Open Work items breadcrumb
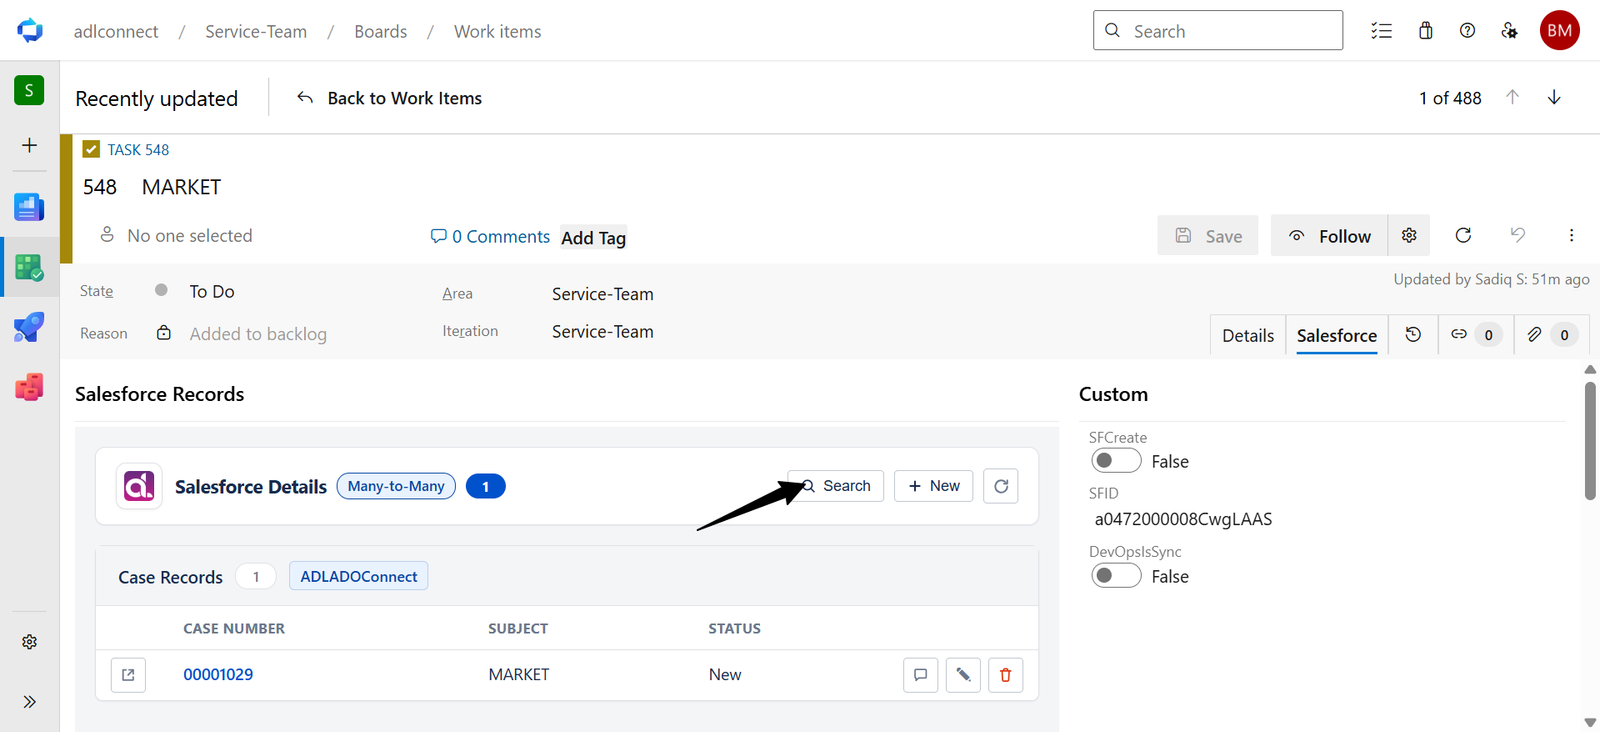 pos(498,31)
